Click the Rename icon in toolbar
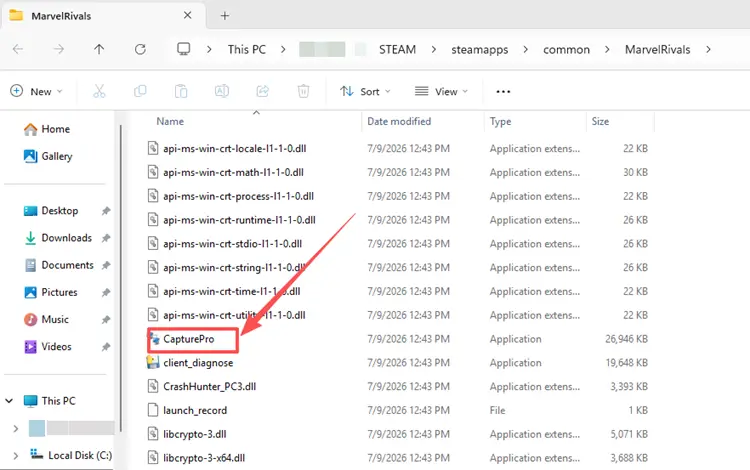Screen dimensions: 750x470 (222, 91)
